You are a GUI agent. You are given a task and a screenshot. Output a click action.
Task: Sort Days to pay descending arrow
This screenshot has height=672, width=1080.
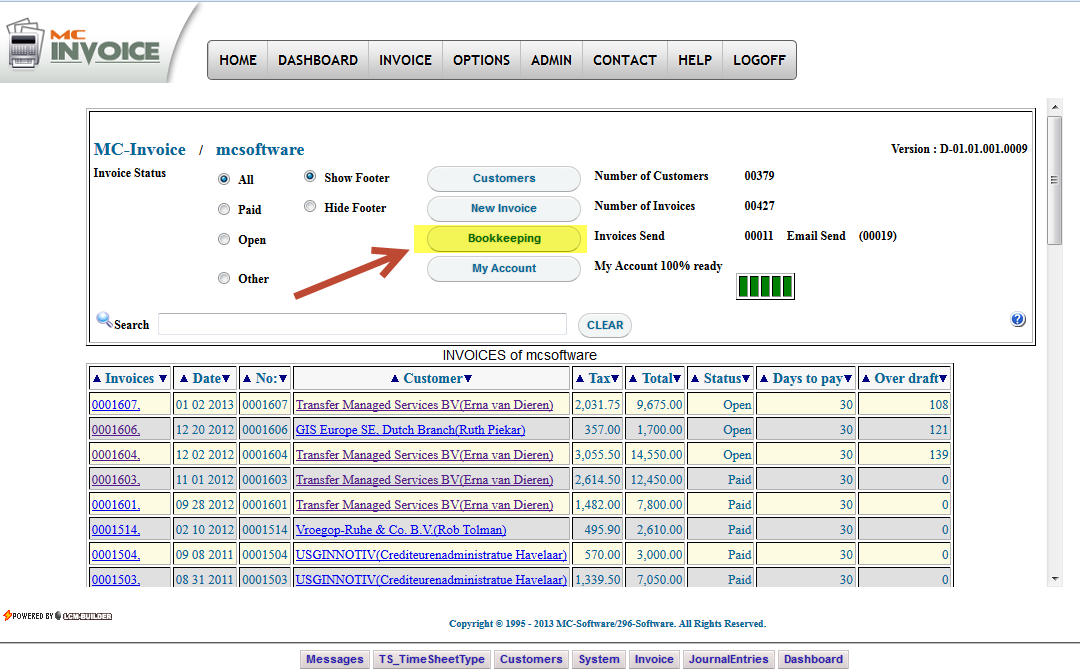click(x=848, y=379)
